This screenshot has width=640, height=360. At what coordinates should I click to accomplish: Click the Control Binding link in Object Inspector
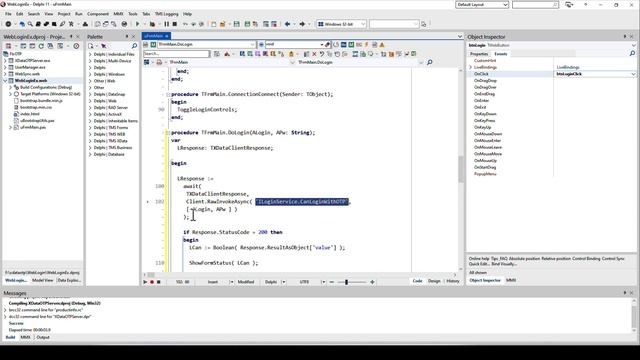tap(586, 259)
